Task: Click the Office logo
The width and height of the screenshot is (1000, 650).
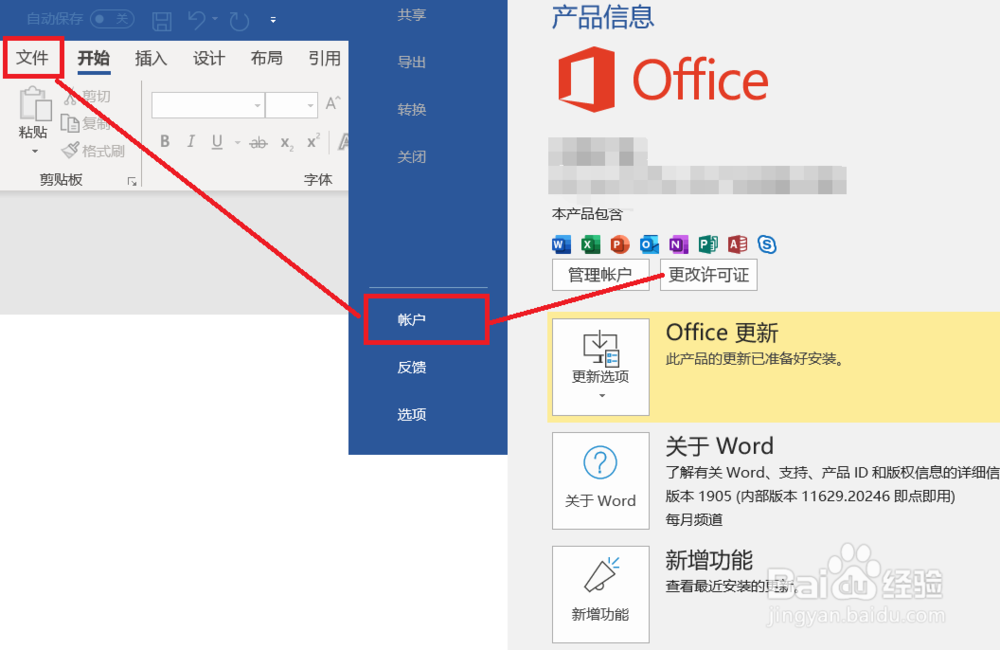Action: tap(663, 79)
